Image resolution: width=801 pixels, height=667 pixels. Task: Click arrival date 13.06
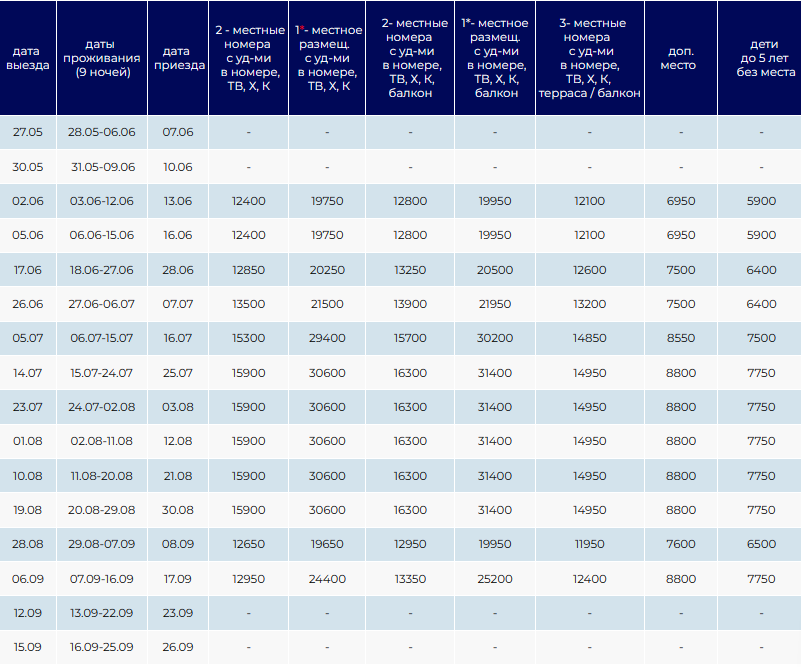click(x=178, y=201)
